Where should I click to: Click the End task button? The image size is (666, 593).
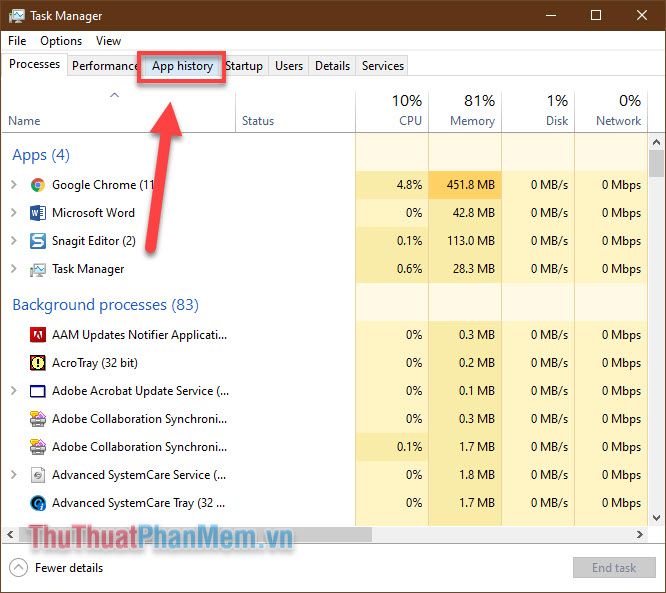(614, 568)
